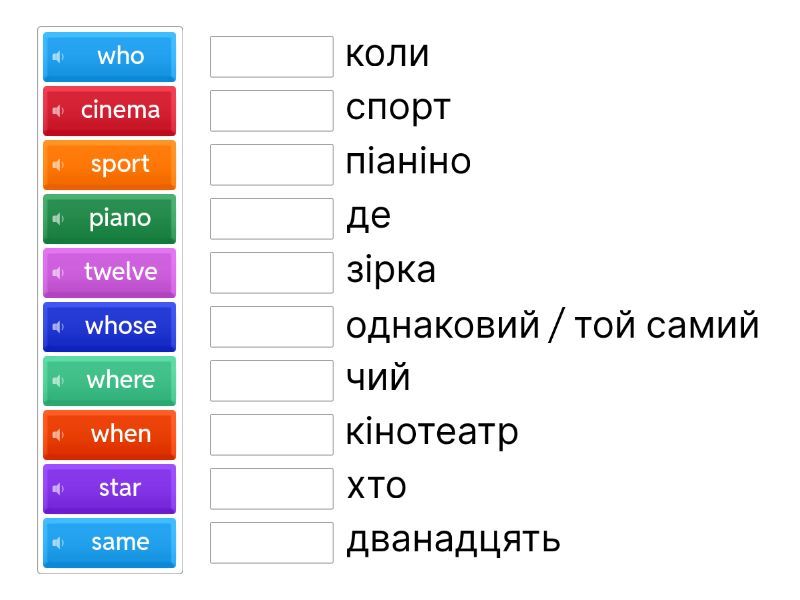
Task: Click the answer box beside 'коли'
Action: 271,57
